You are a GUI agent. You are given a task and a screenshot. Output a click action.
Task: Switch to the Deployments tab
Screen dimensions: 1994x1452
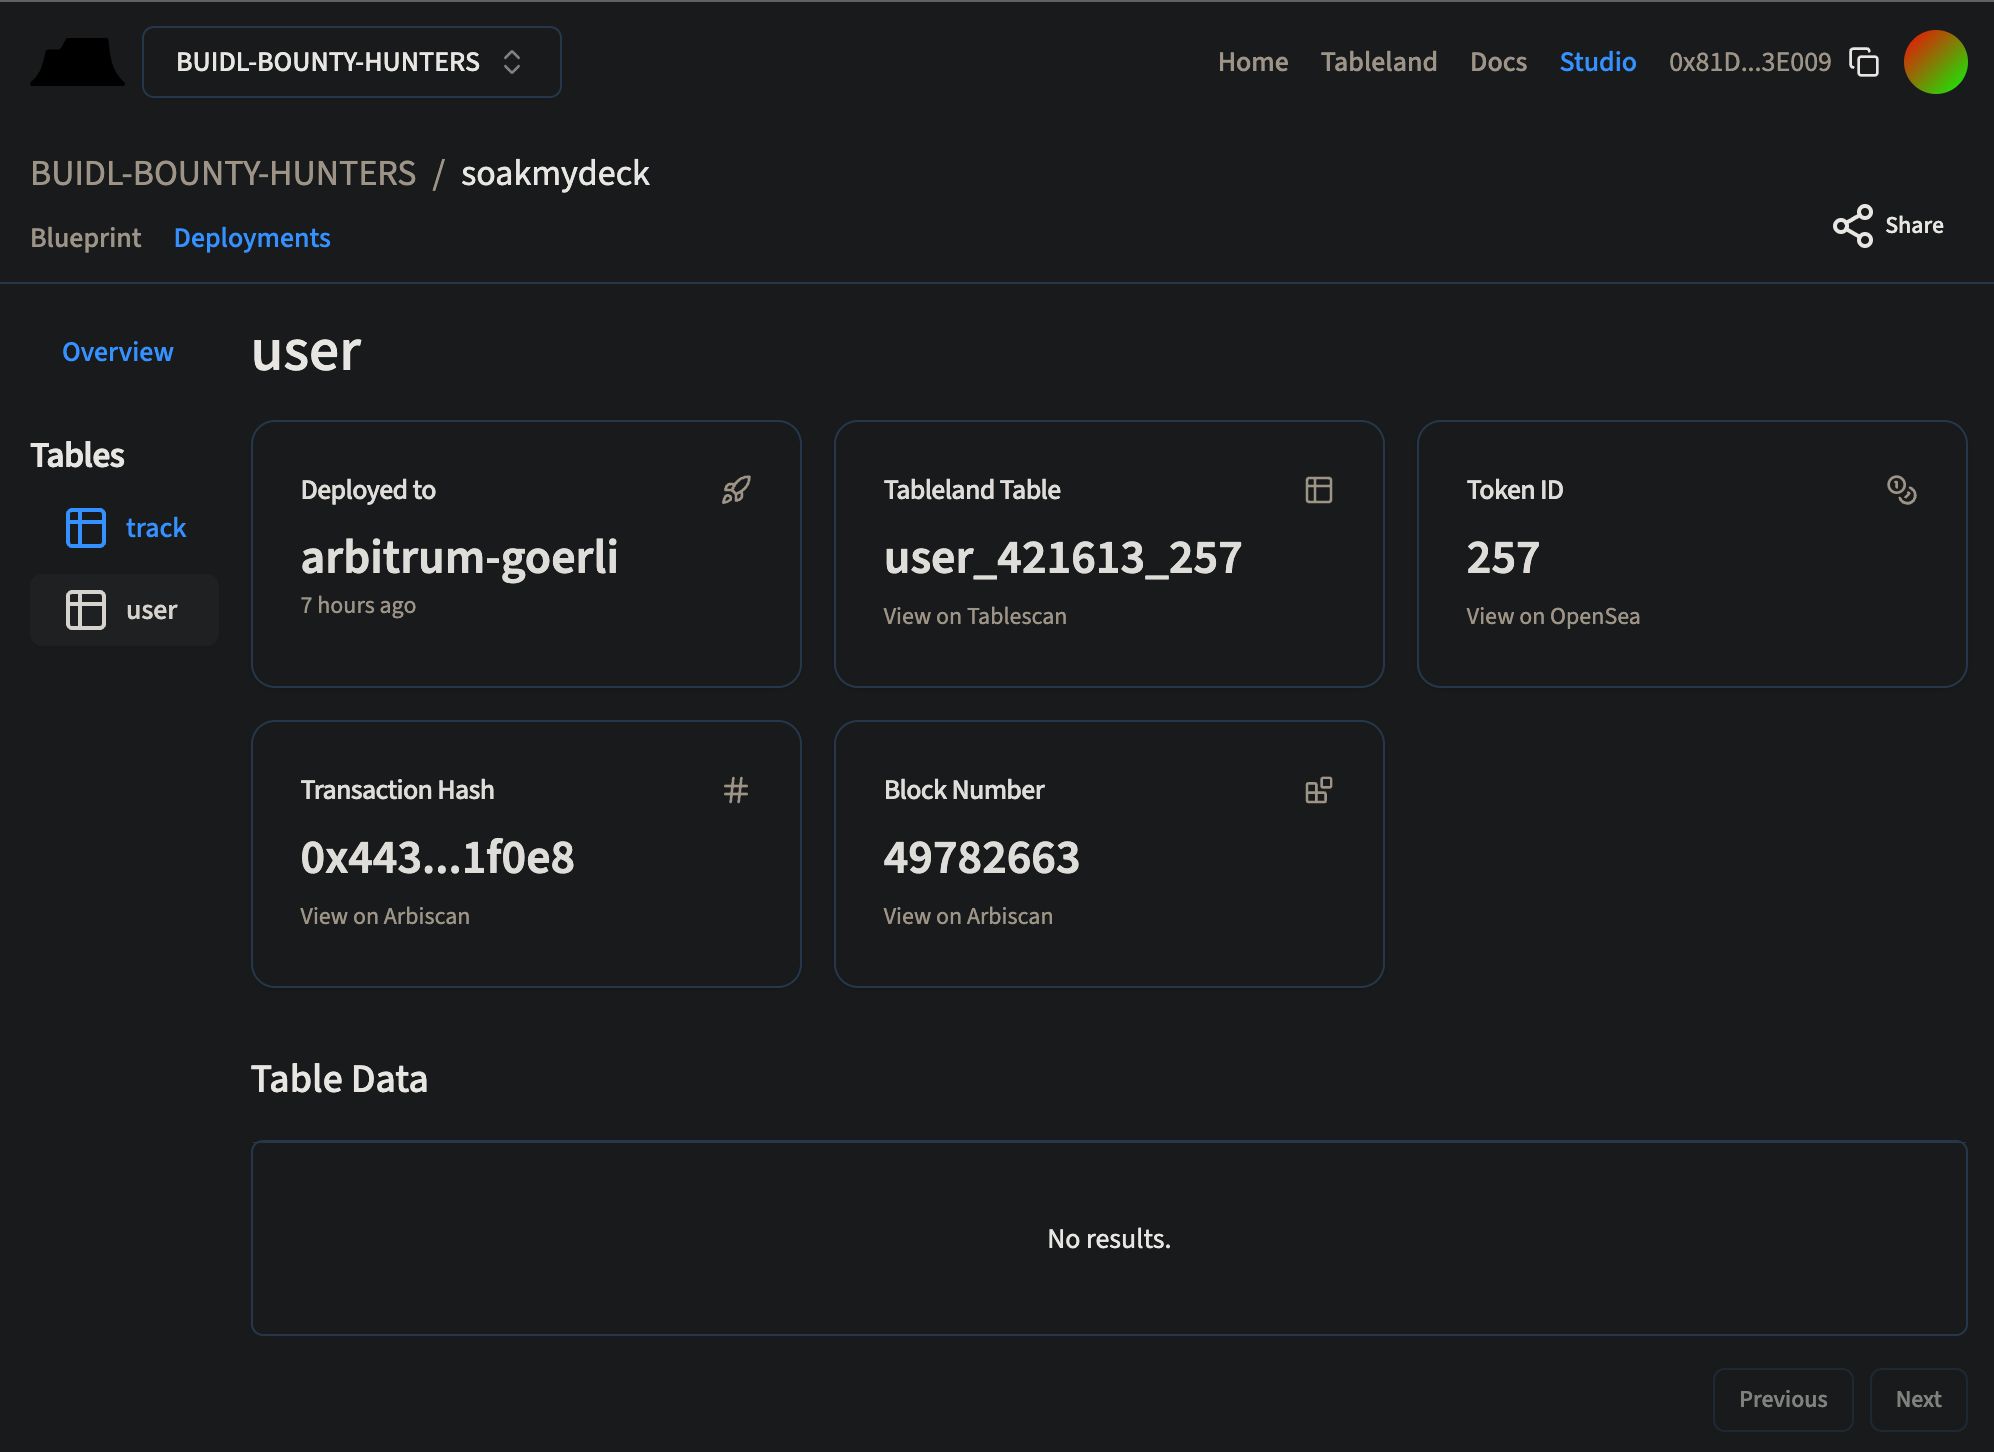point(252,238)
